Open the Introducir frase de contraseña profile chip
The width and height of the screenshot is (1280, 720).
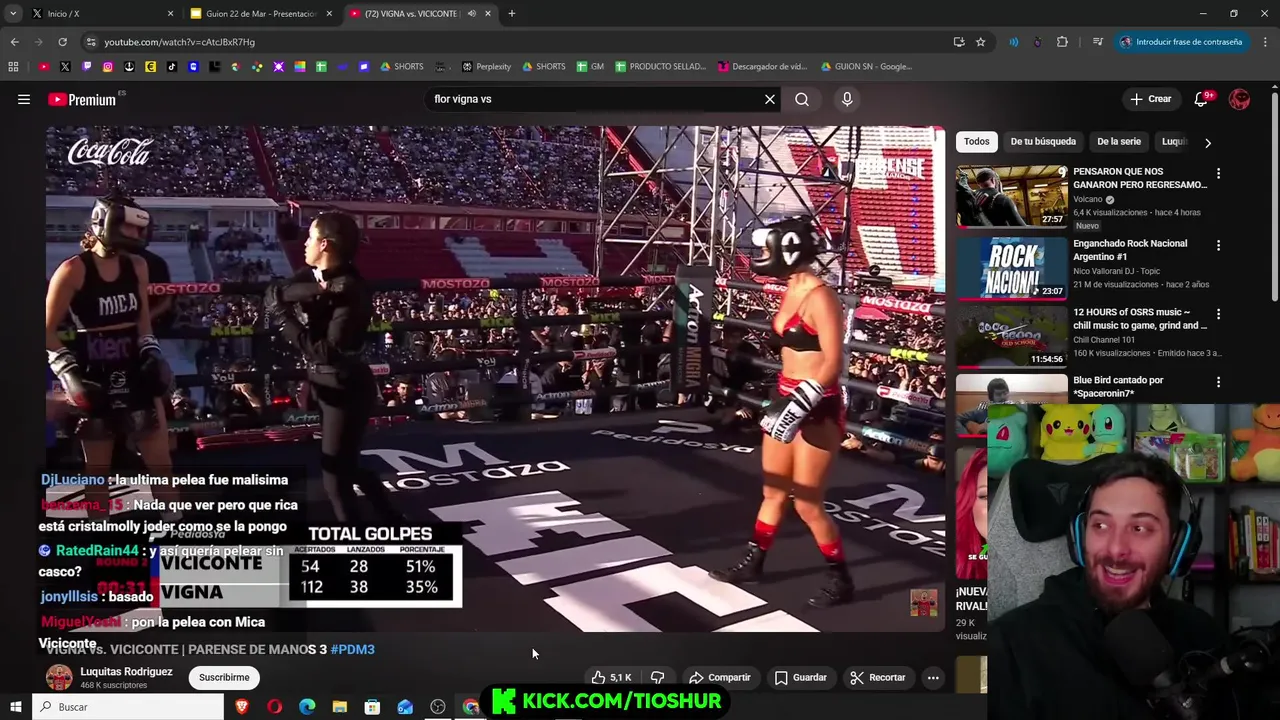[1180, 42]
